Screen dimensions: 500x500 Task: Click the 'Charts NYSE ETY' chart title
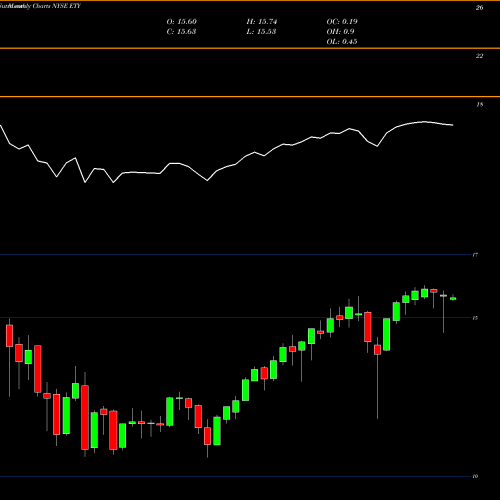pos(57,6)
